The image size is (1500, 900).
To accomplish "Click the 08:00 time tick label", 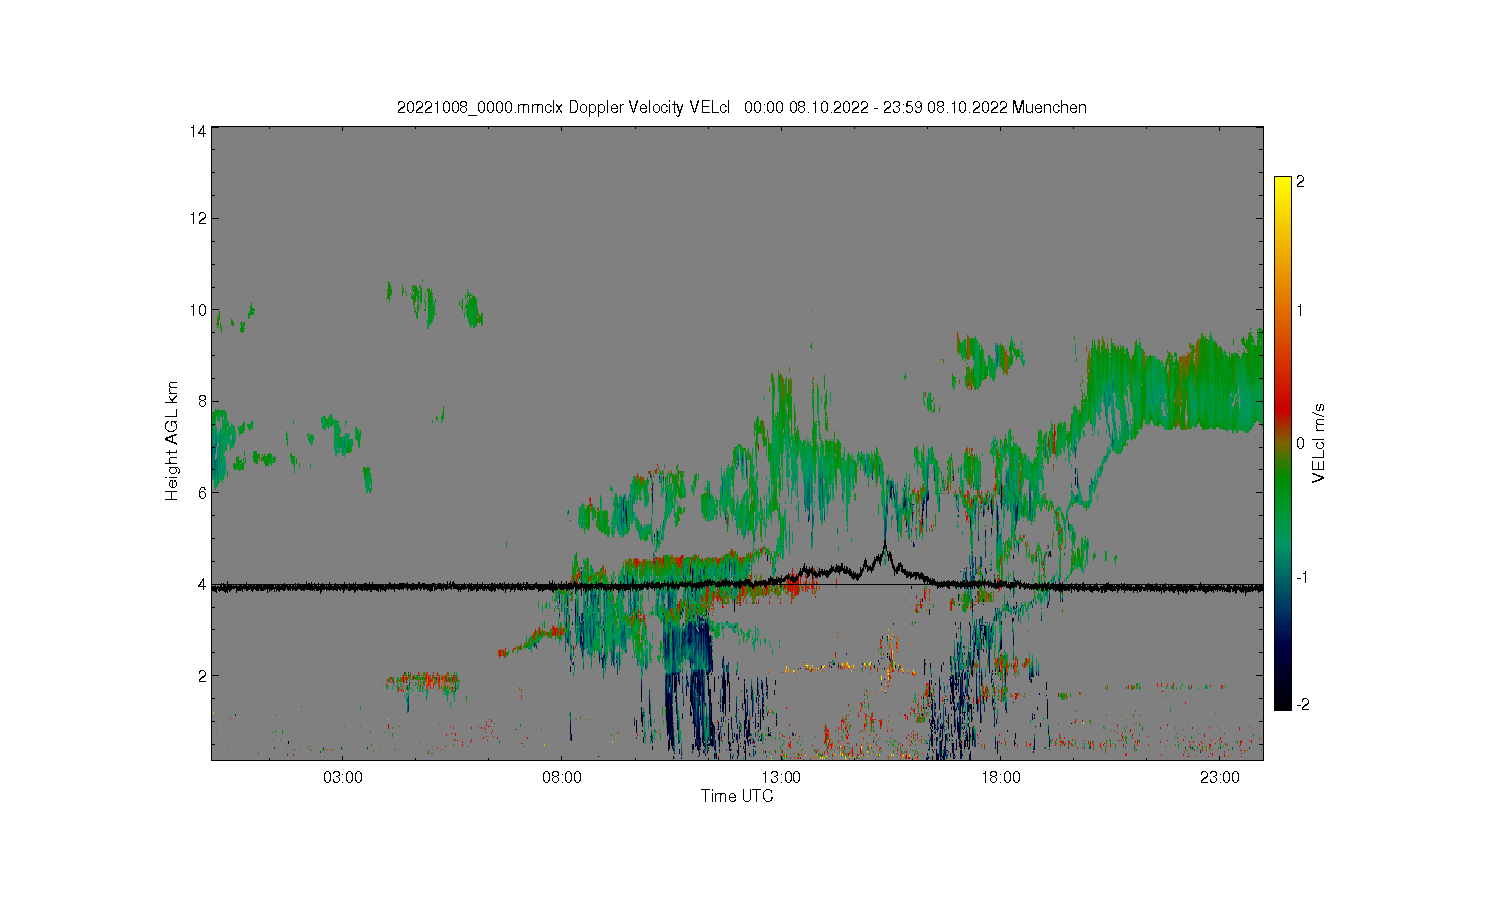I will pyautogui.click(x=562, y=778).
